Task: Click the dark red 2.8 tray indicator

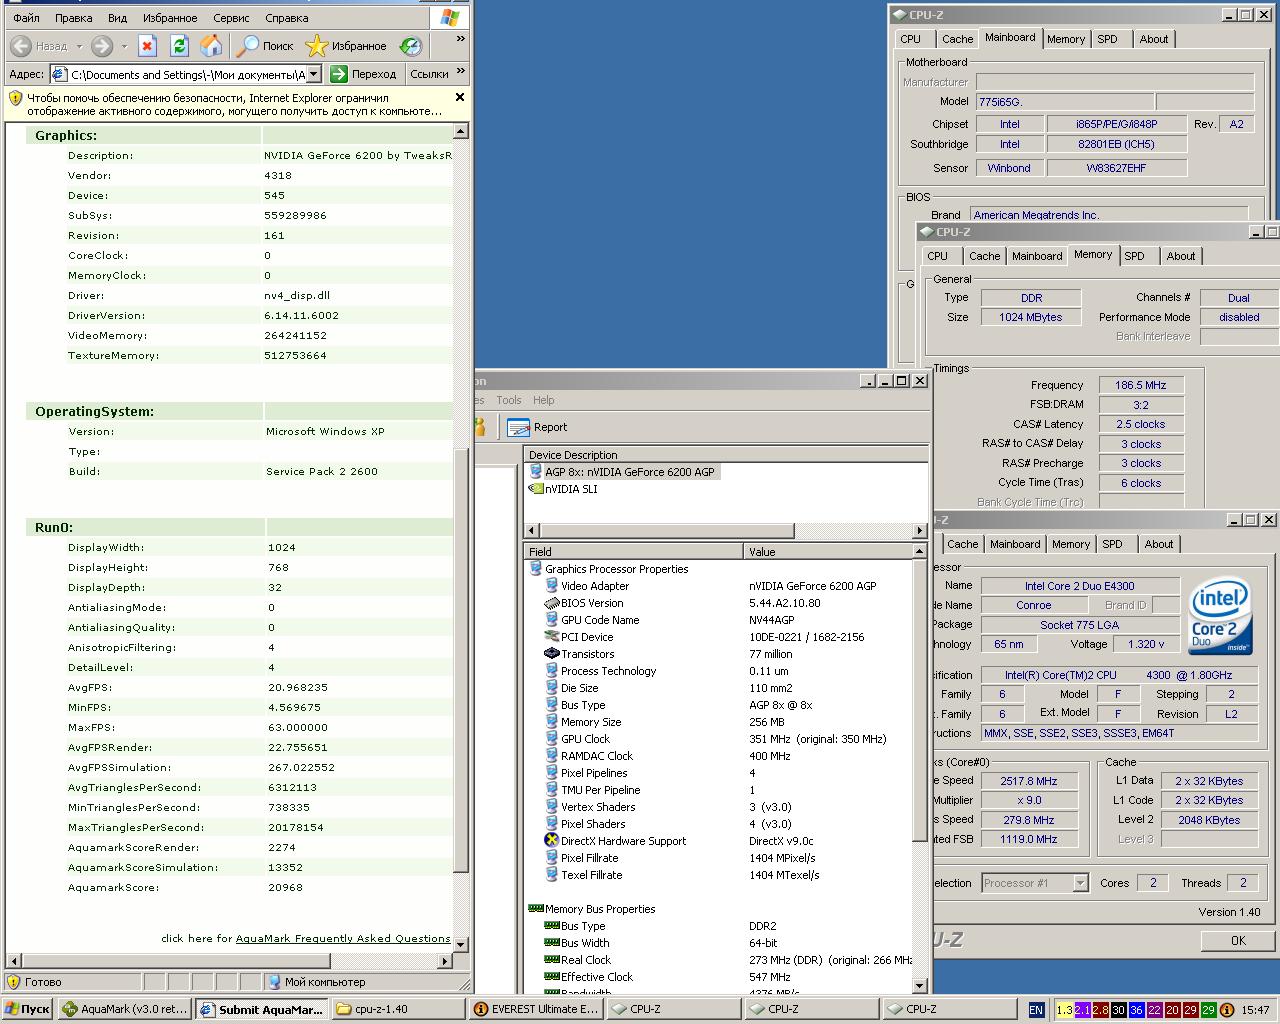Action: pyautogui.click(x=1100, y=1010)
